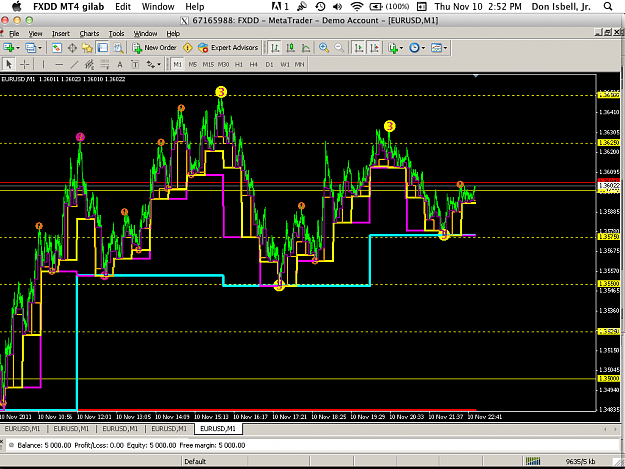Click the connection status bars indicator
This screenshot has width=625, height=469.
point(533,461)
